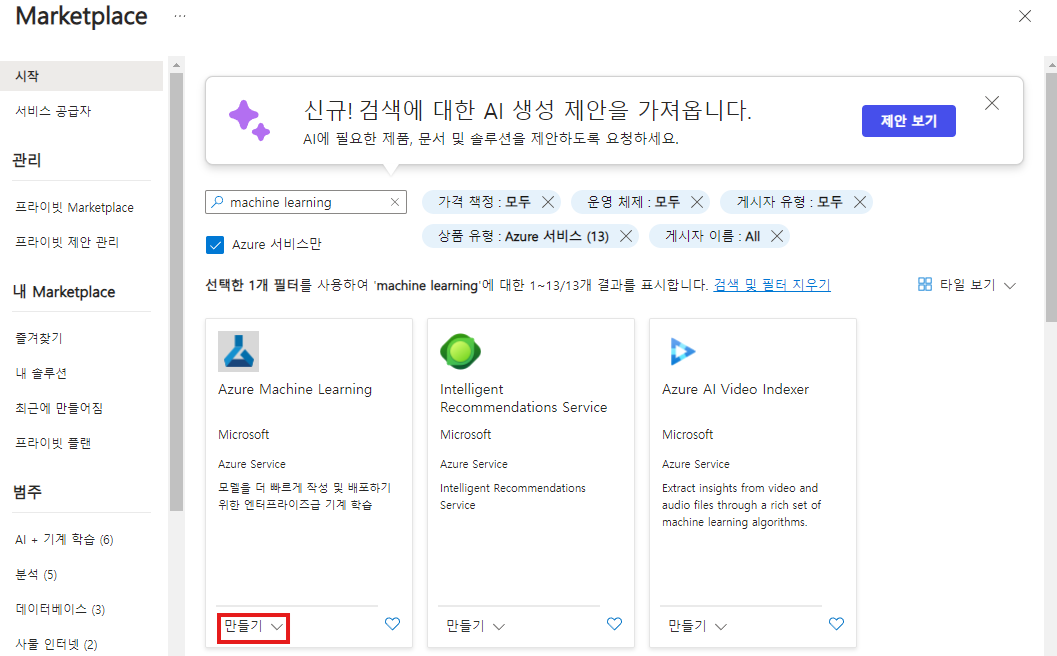Open the Azure AI Video Indexer title
The image size is (1057, 656).
point(735,389)
